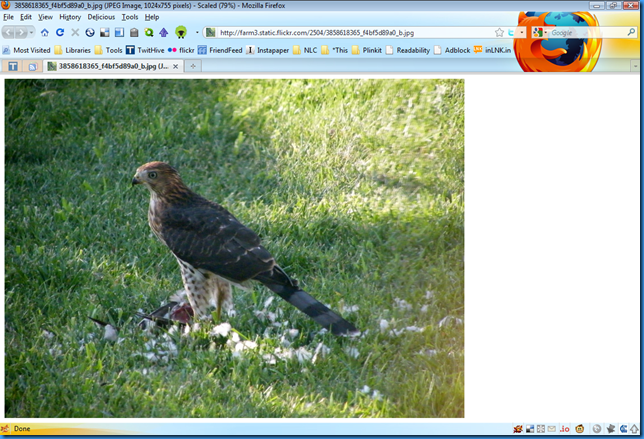Open the Plinkit bookmarks folder
644x439 pixels.
coord(367,50)
